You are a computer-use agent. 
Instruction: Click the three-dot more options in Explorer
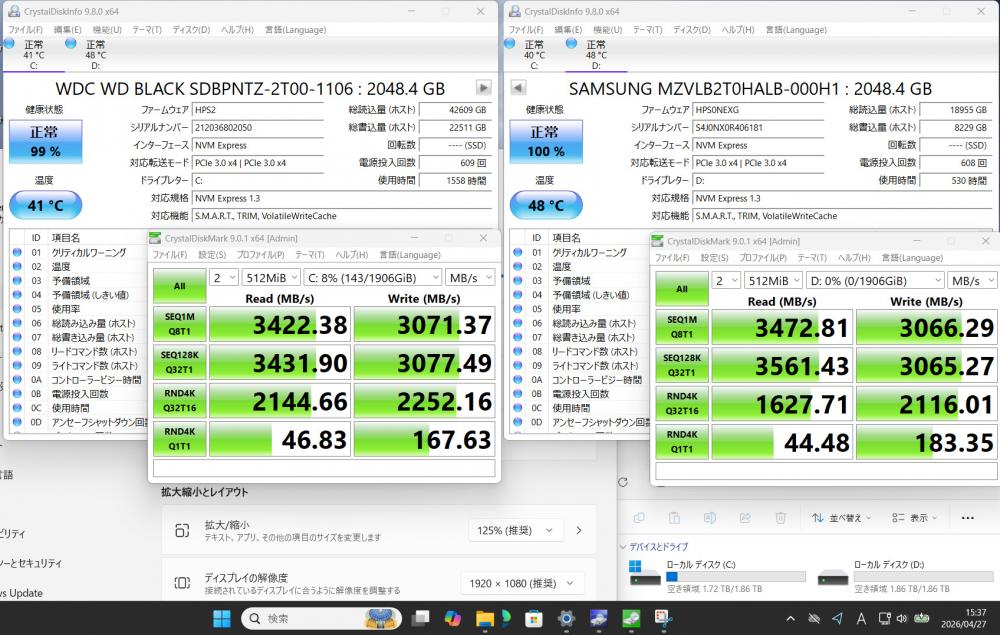tap(967, 518)
